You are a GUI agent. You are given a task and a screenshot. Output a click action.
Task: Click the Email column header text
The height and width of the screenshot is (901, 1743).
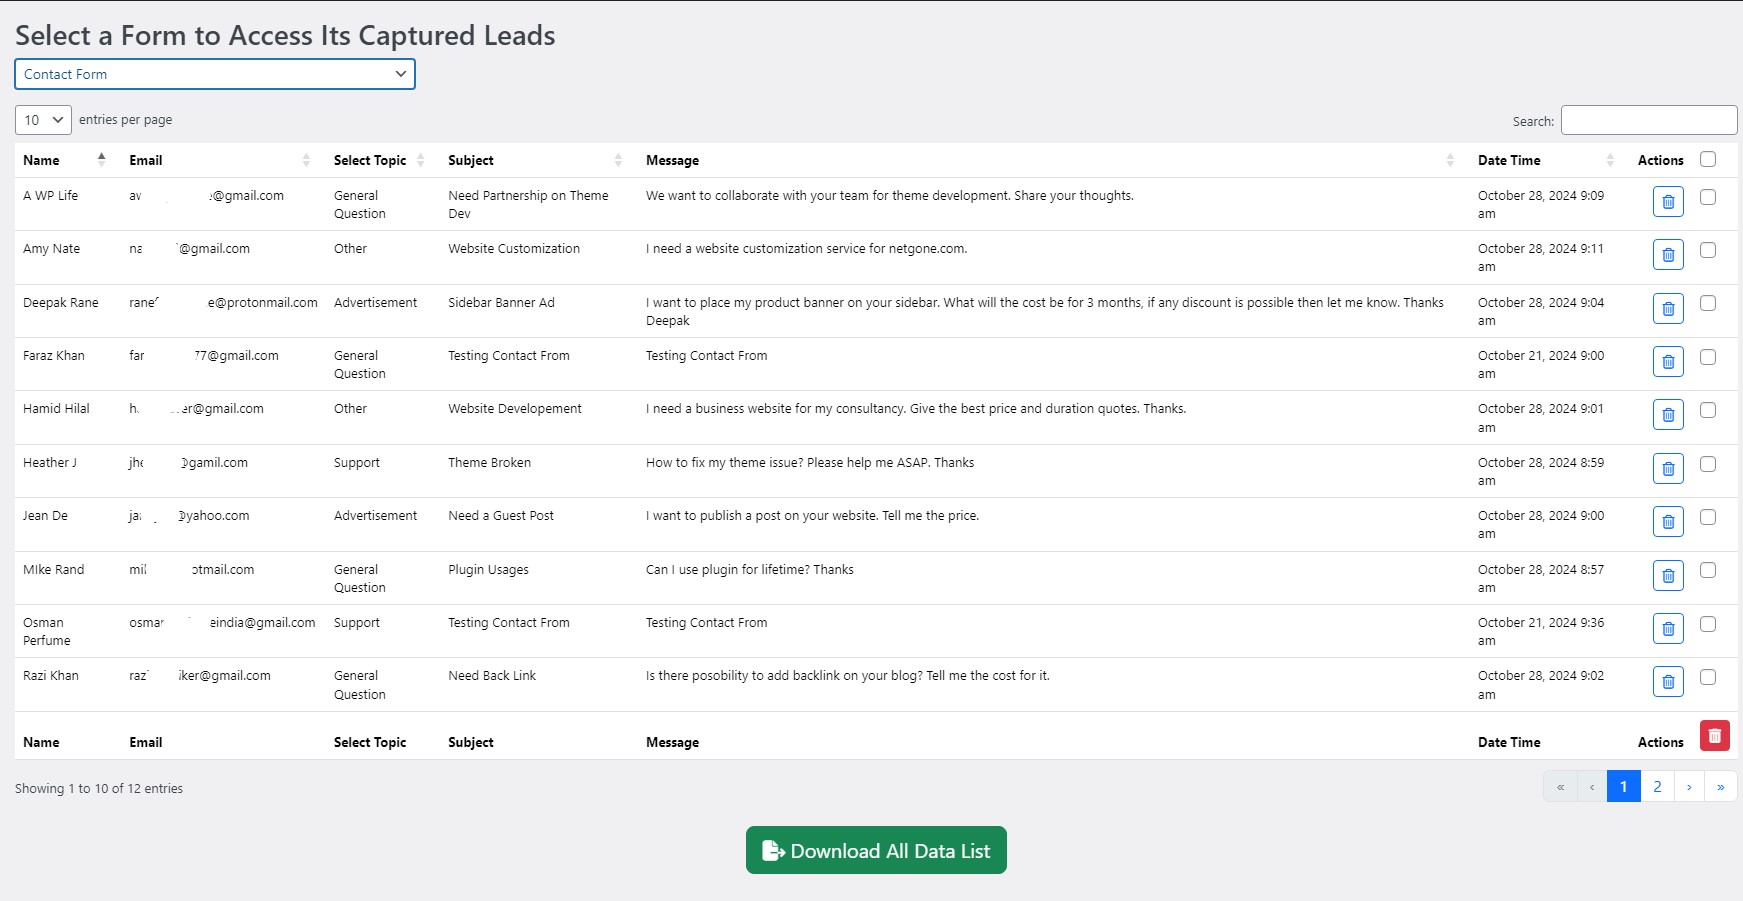(145, 160)
